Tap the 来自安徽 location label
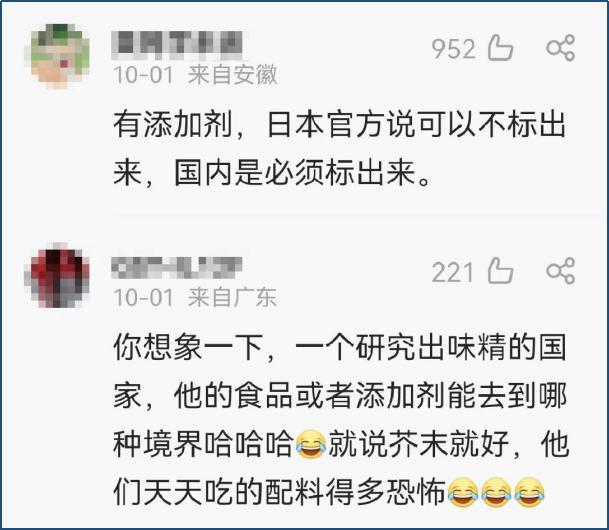 pyautogui.click(x=232, y=75)
